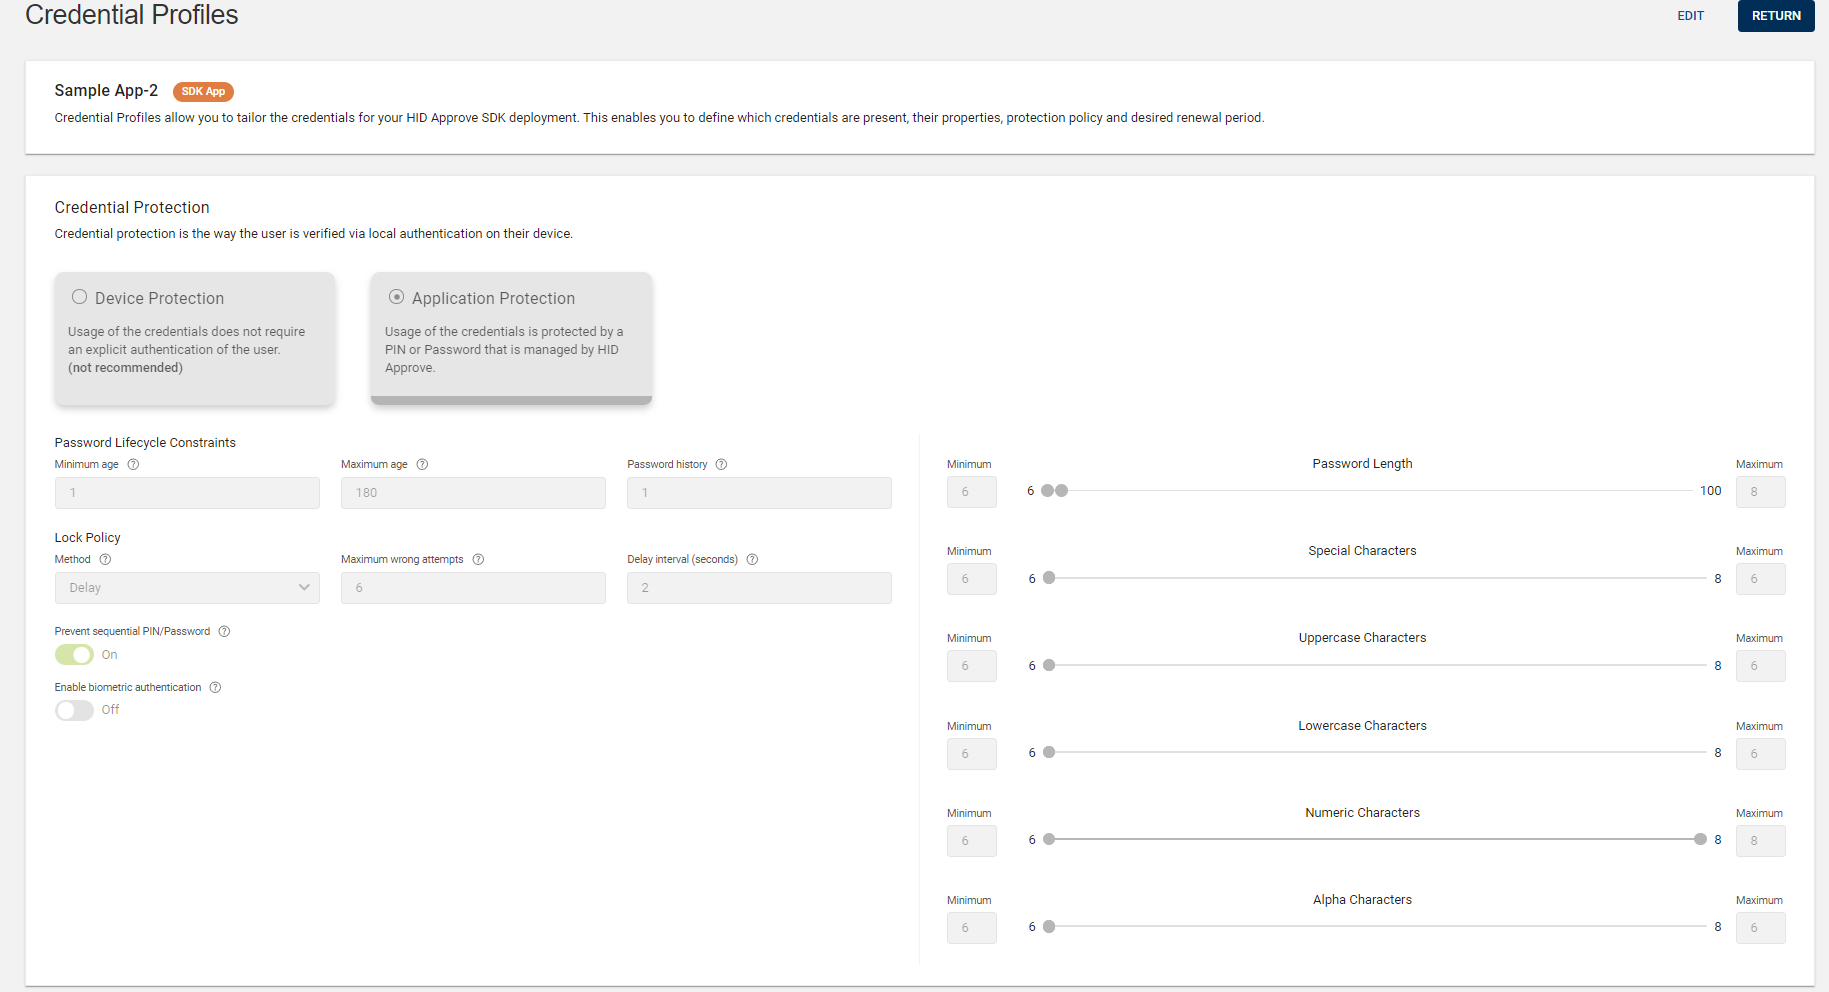Enable biometric authentication
Image resolution: width=1829 pixels, height=992 pixels.
tap(73, 710)
